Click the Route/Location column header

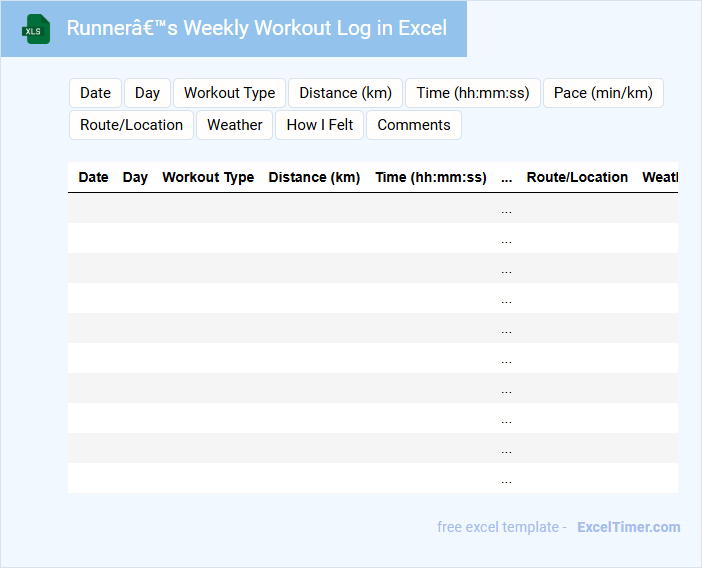point(577,177)
